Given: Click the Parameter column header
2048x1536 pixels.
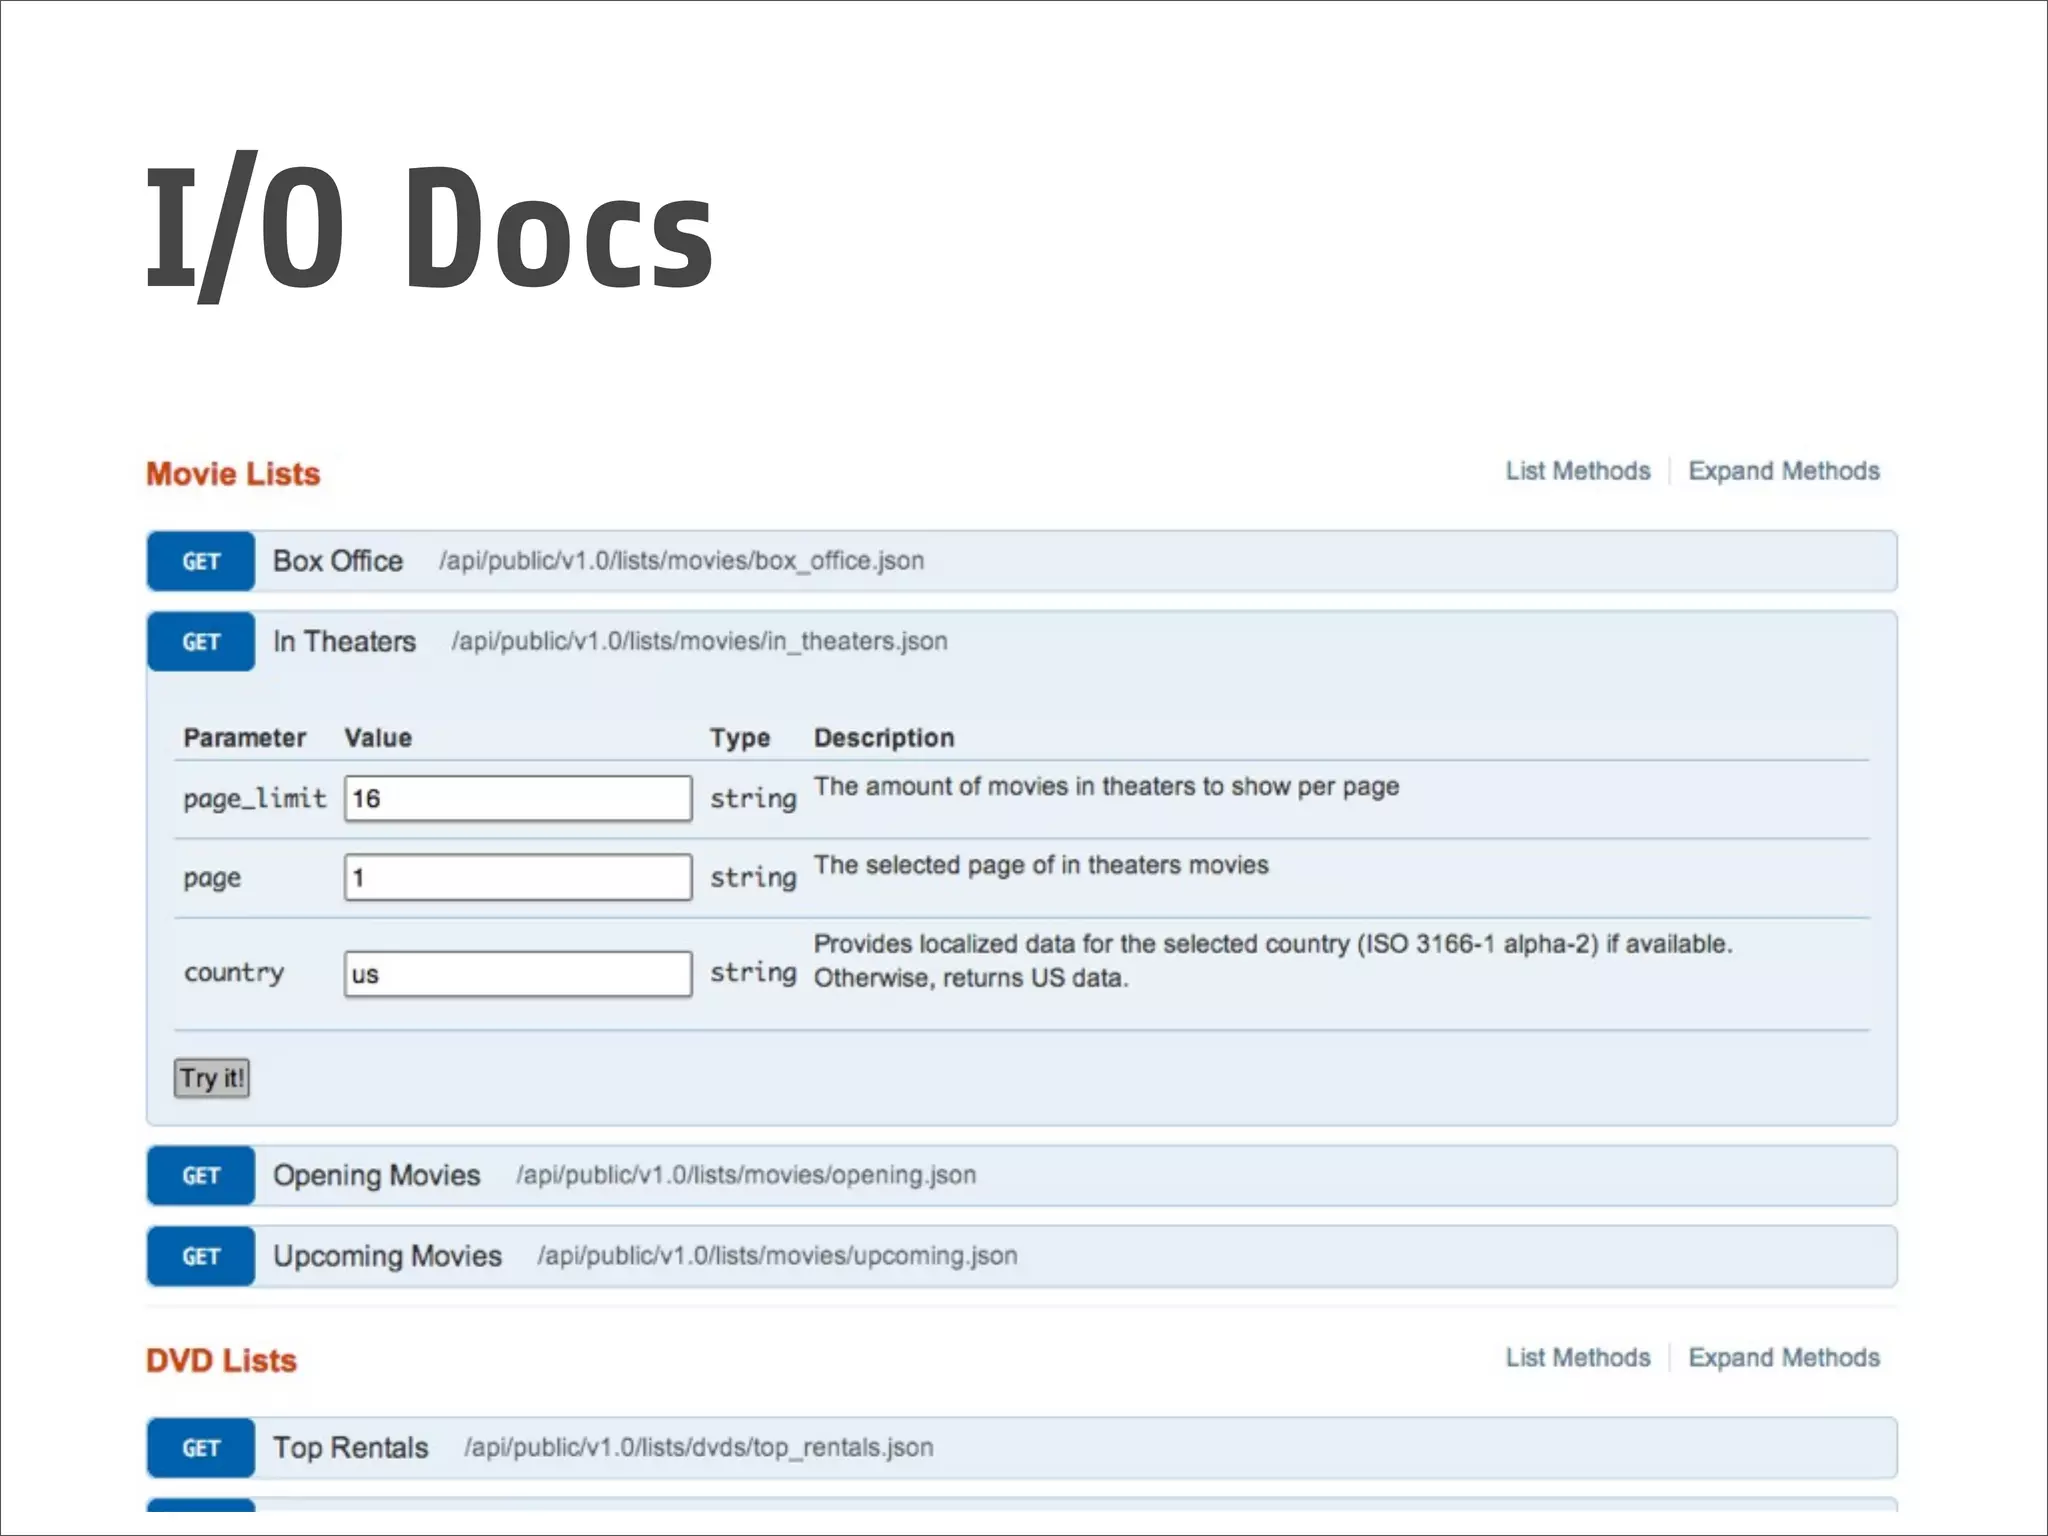Looking at the screenshot, I should [244, 738].
